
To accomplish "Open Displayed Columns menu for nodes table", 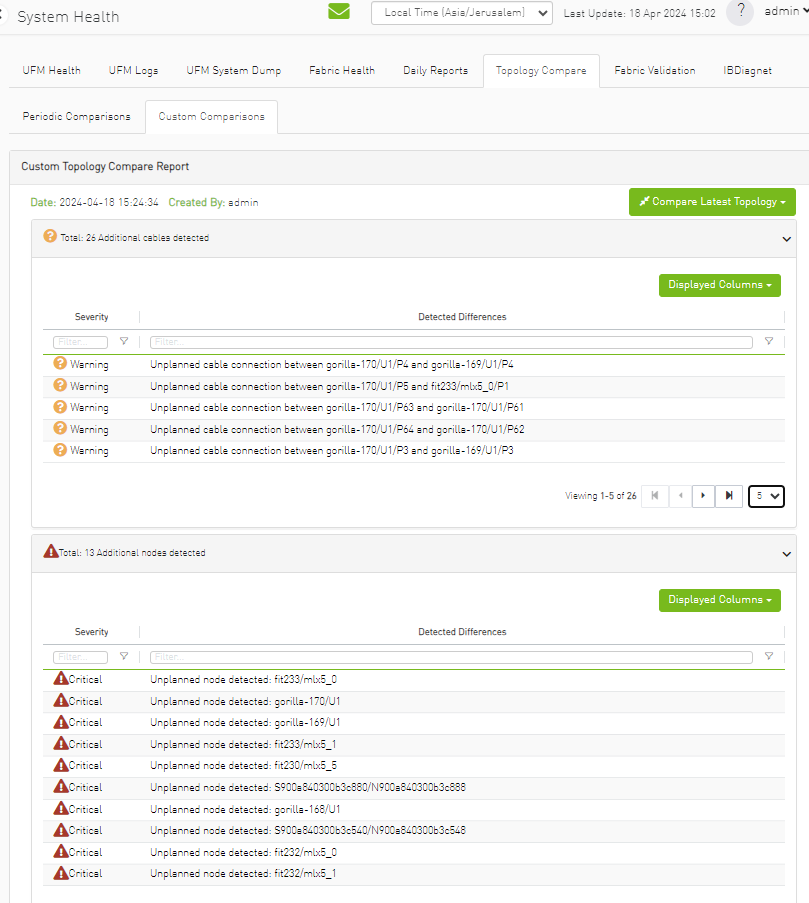I will pyautogui.click(x=719, y=600).
